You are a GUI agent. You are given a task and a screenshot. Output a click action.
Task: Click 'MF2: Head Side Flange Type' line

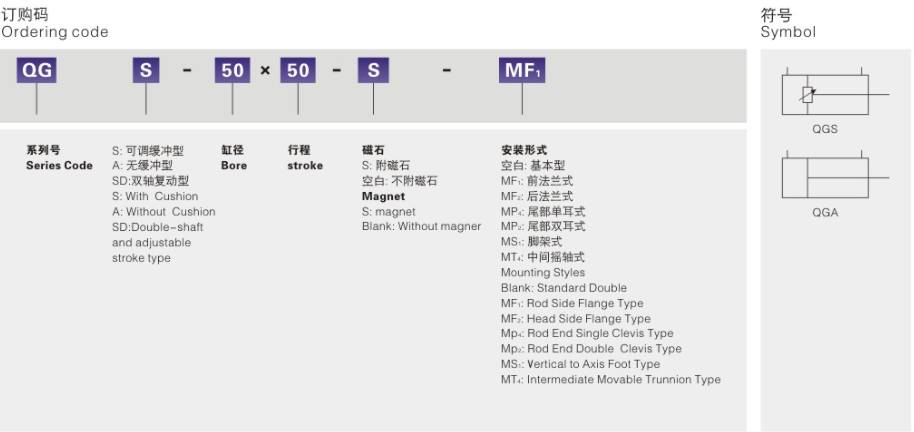point(575,319)
